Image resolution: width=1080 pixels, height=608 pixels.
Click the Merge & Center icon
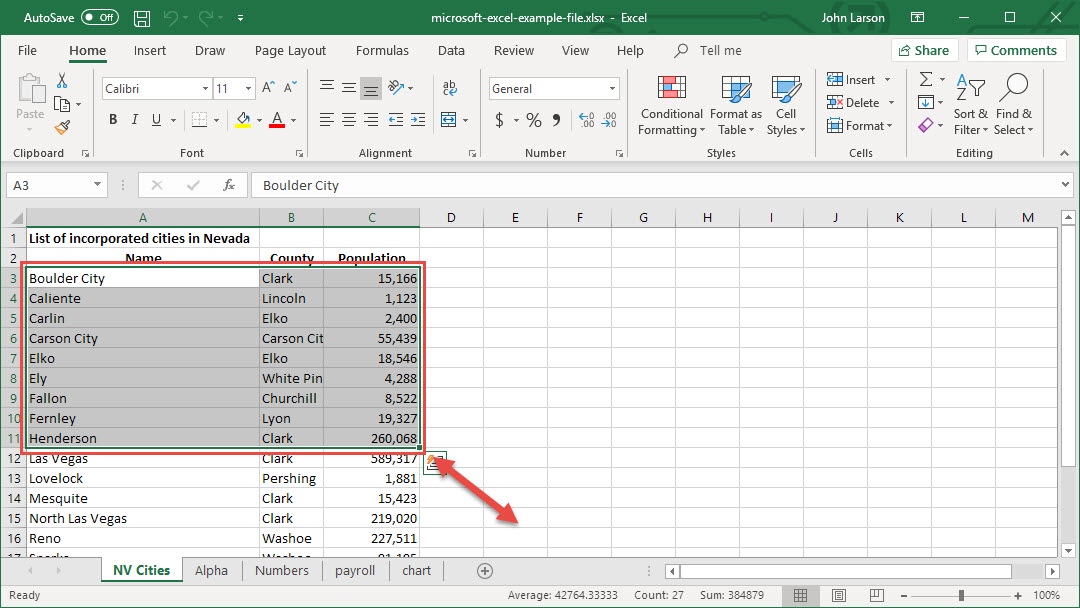pyautogui.click(x=449, y=119)
